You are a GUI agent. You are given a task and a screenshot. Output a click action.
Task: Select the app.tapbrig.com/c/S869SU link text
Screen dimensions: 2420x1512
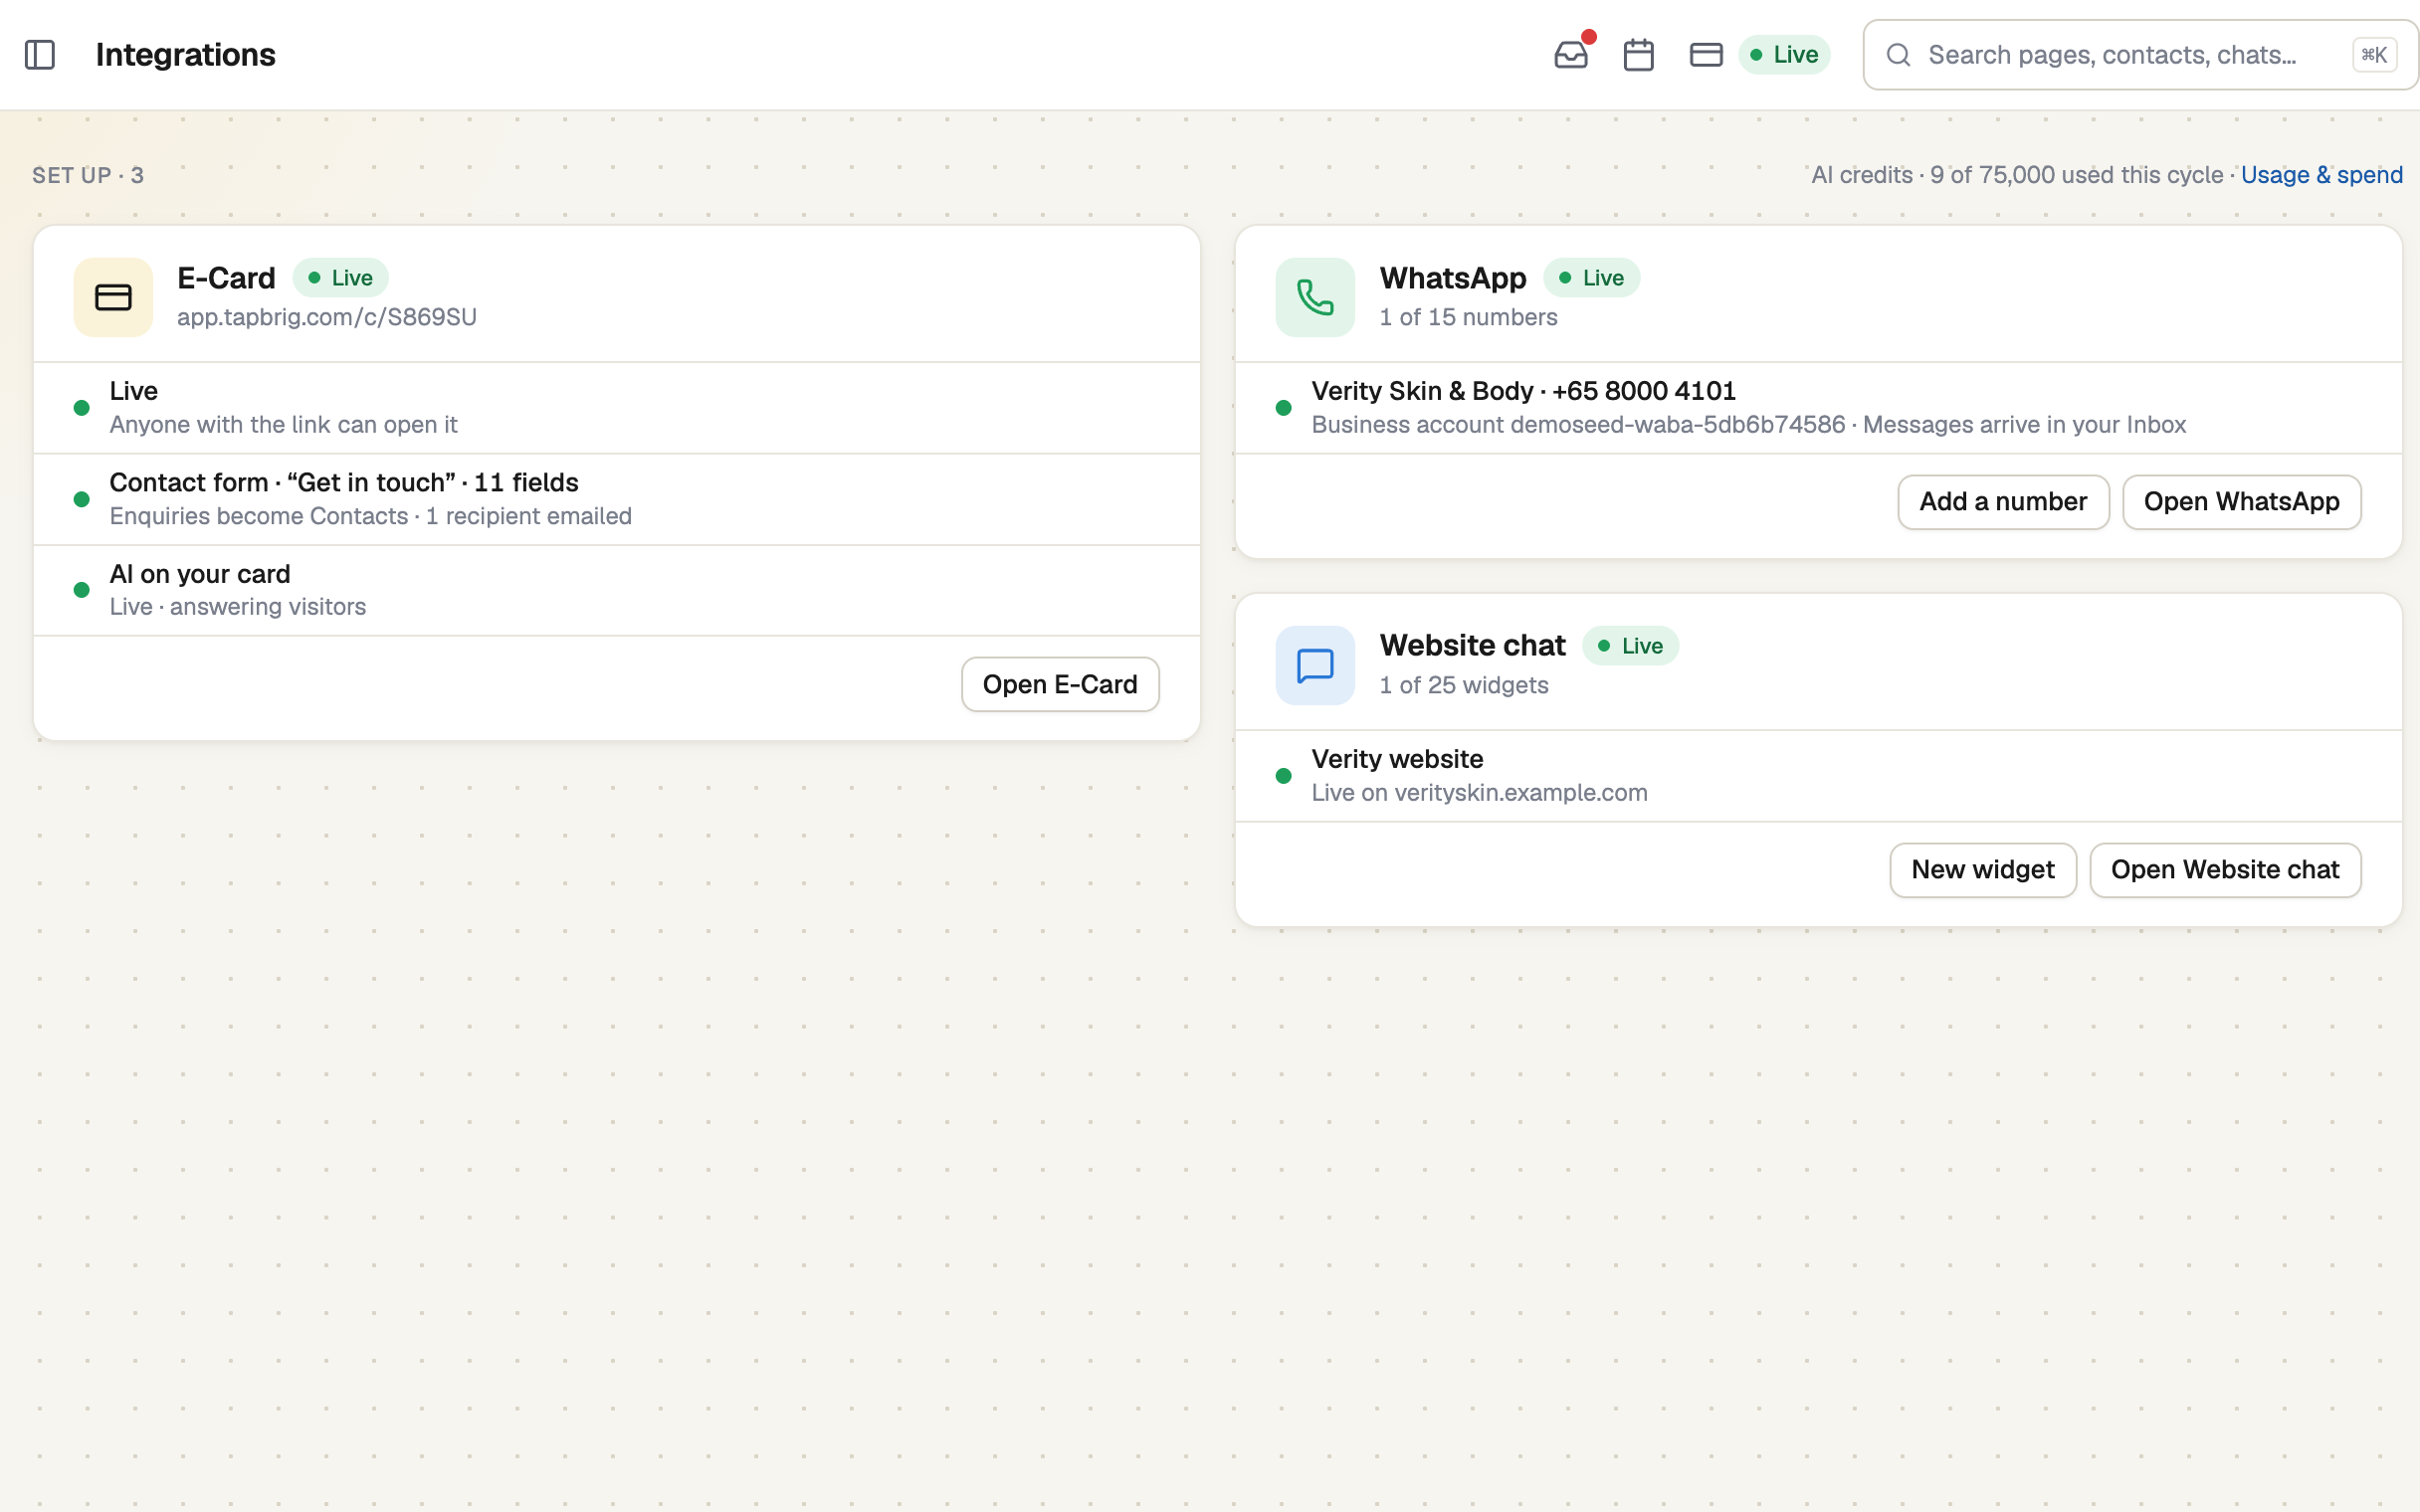point(326,317)
